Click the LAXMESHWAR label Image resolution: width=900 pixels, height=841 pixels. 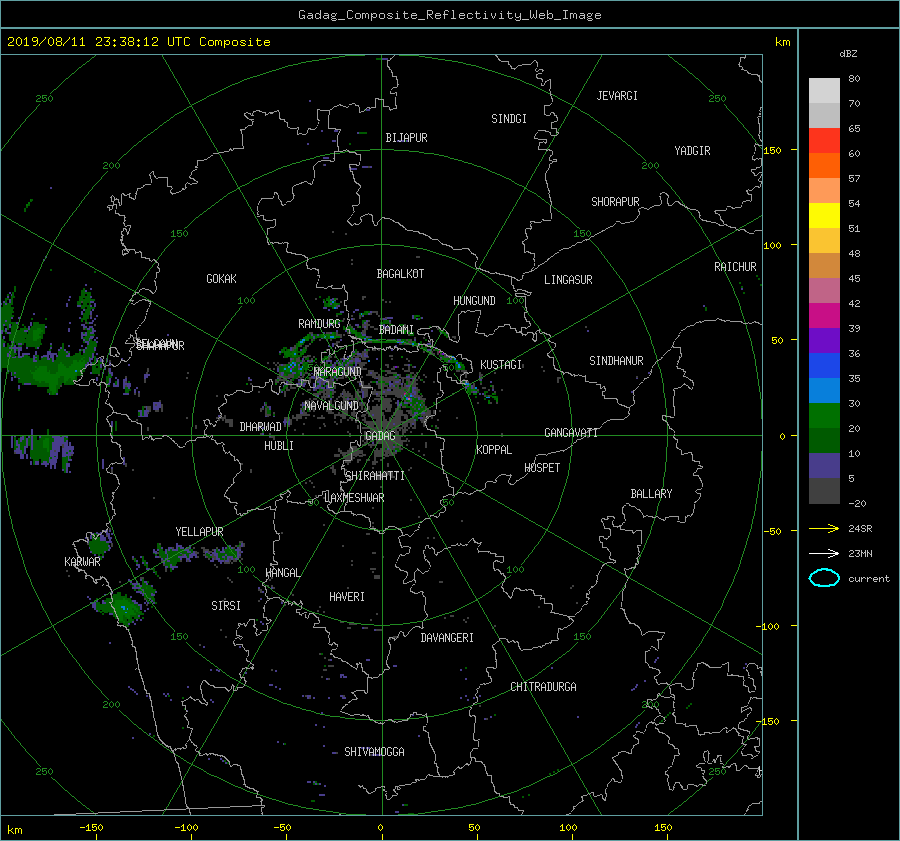(354, 498)
